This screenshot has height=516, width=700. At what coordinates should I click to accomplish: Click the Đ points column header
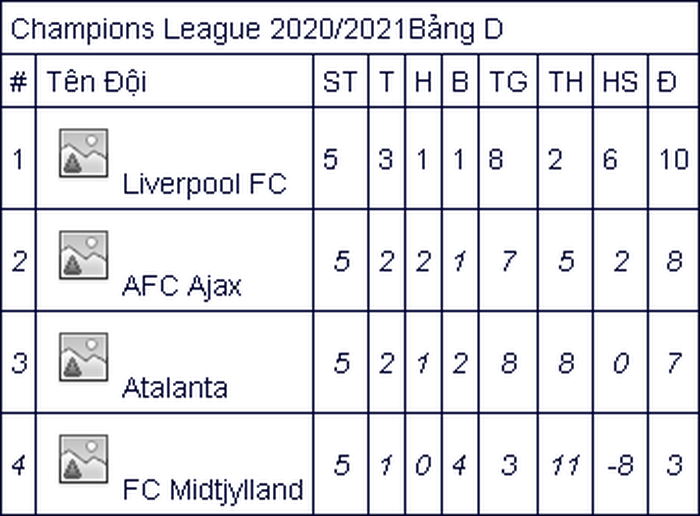pyautogui.click(x=667, y=82)
